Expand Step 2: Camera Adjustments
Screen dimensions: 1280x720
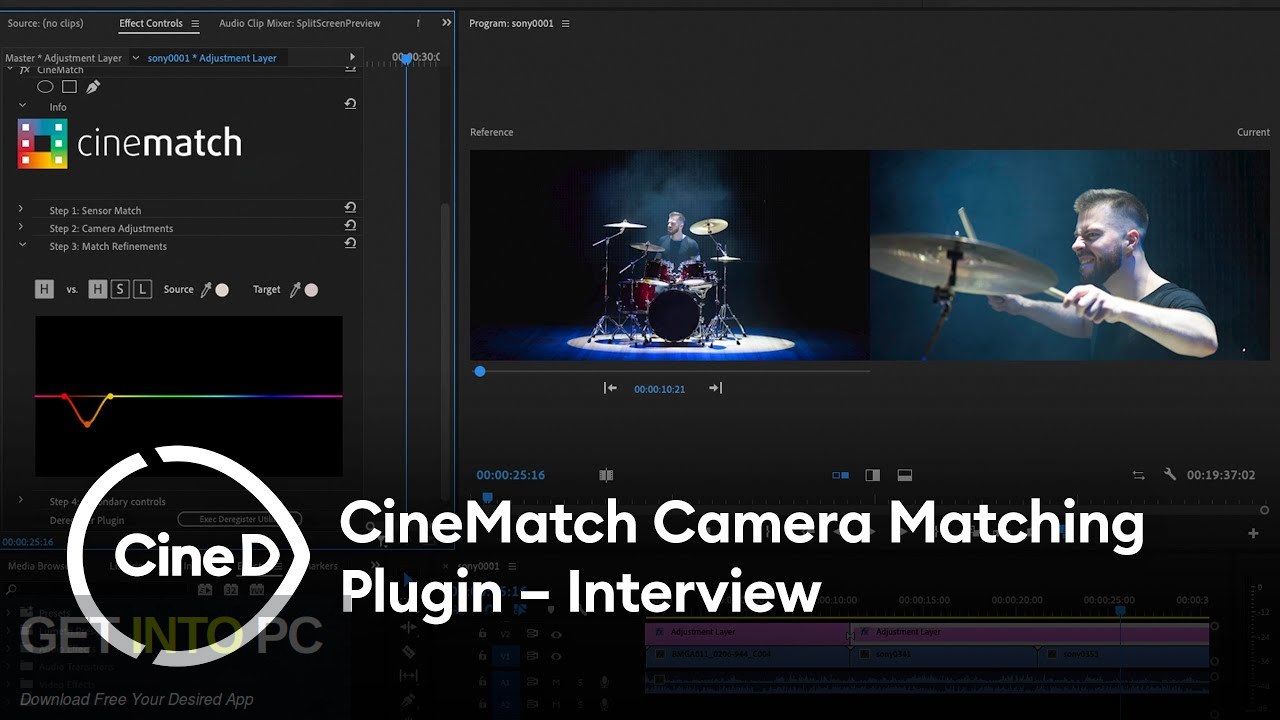(x=20, y=227)
